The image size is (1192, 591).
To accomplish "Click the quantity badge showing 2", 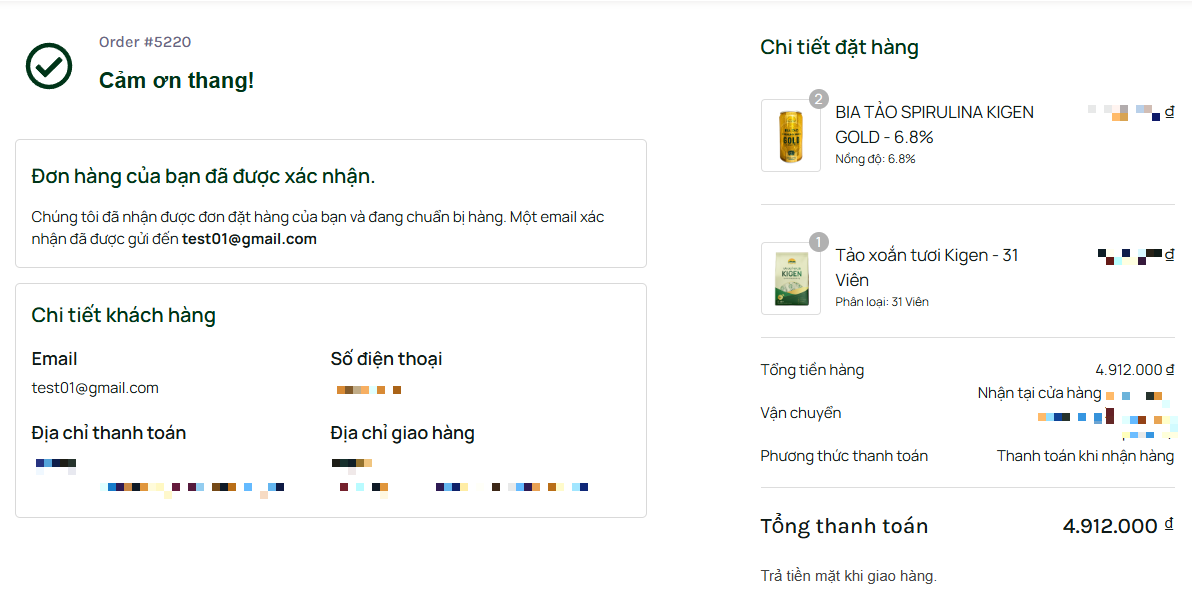I will 819,99.
